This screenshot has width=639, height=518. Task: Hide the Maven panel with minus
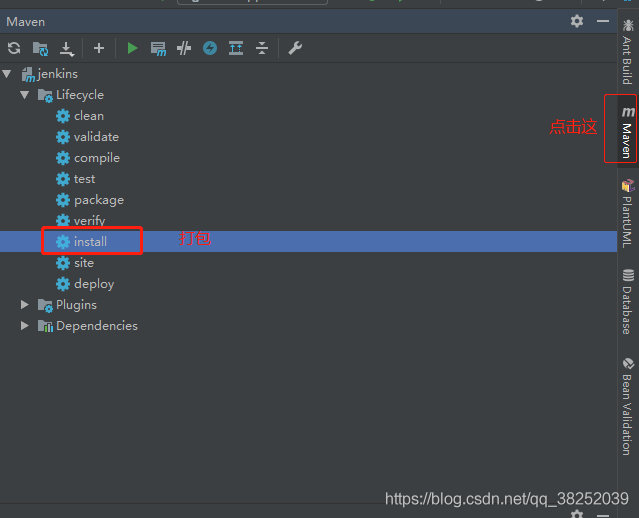pyautogui.click(x=603, y=21)
